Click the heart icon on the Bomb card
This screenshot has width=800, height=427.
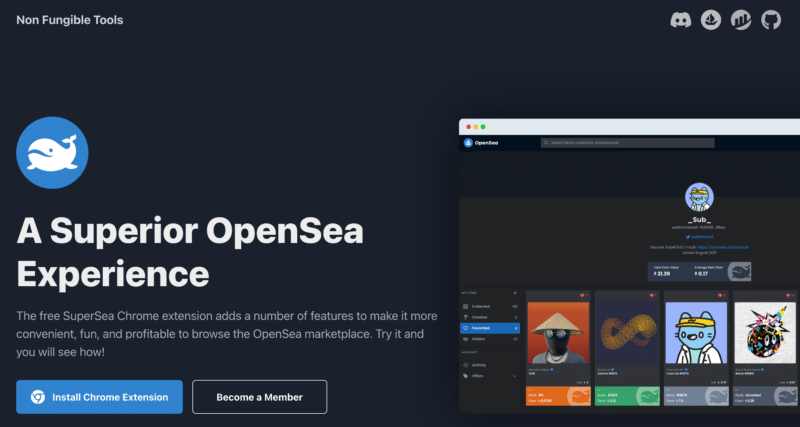789,295
